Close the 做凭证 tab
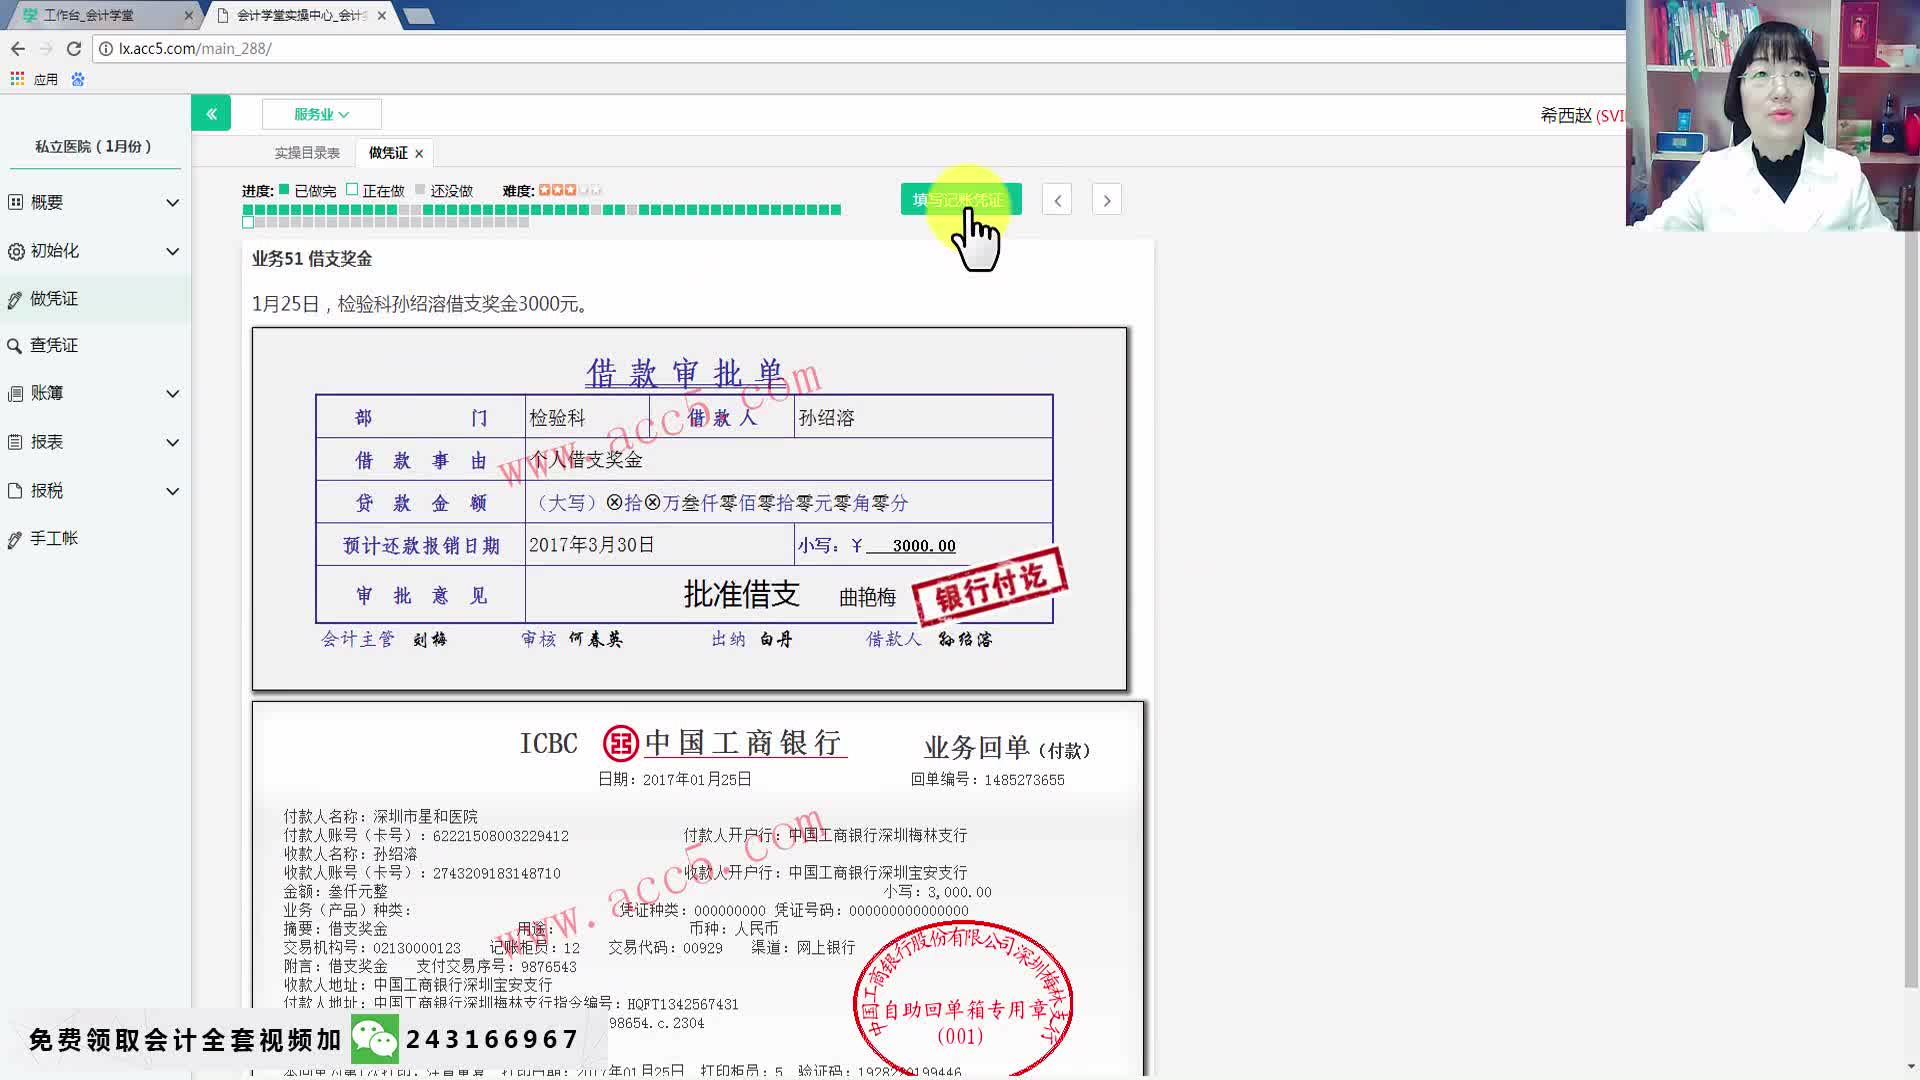Image resolution: width=1920 pixels, height=1080 pixels. click(x=419, y=154)
